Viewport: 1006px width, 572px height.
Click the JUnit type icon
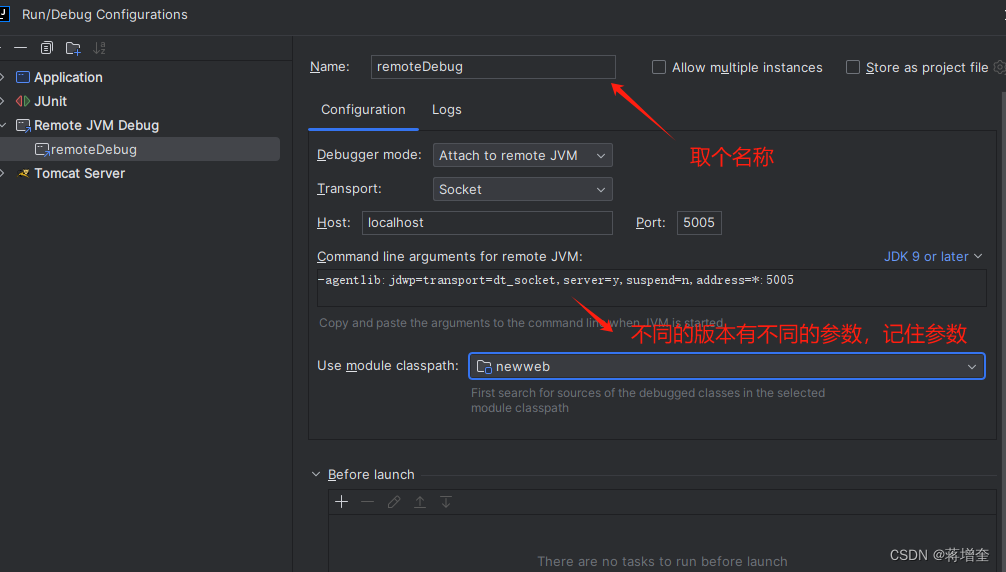[x=23, y=101]
